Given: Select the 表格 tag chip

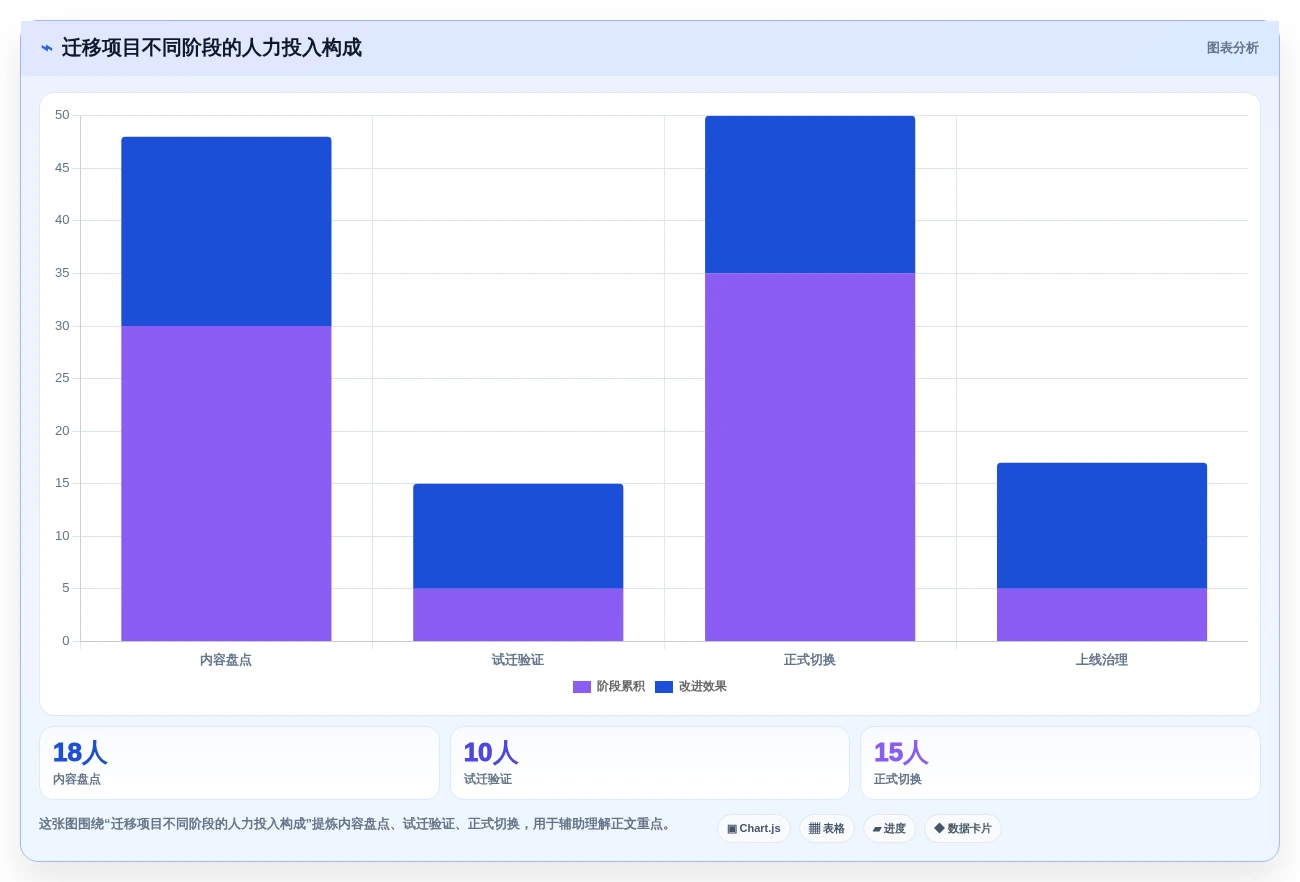Looking at the screenshot, I should coord(827,828).
